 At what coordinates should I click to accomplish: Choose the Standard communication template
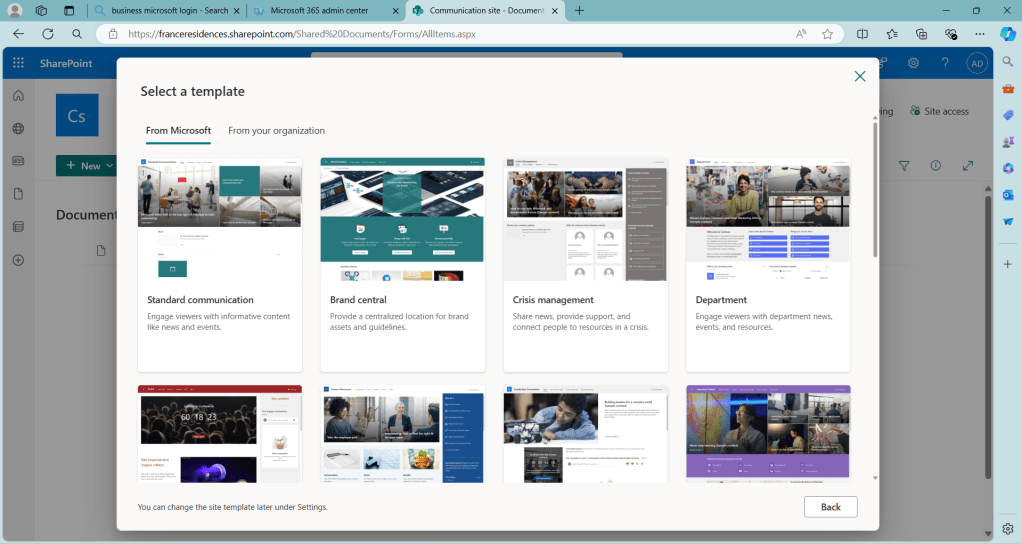220,264
